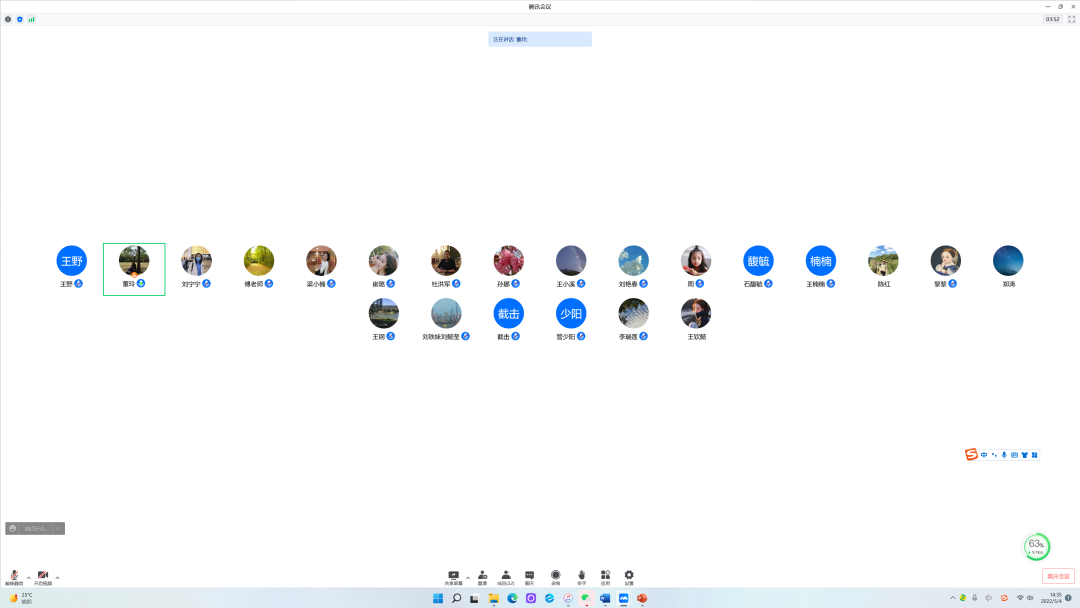1080x608 pixels.
Task: Start recording with the Record icon
Action: (x=556, y=576)
